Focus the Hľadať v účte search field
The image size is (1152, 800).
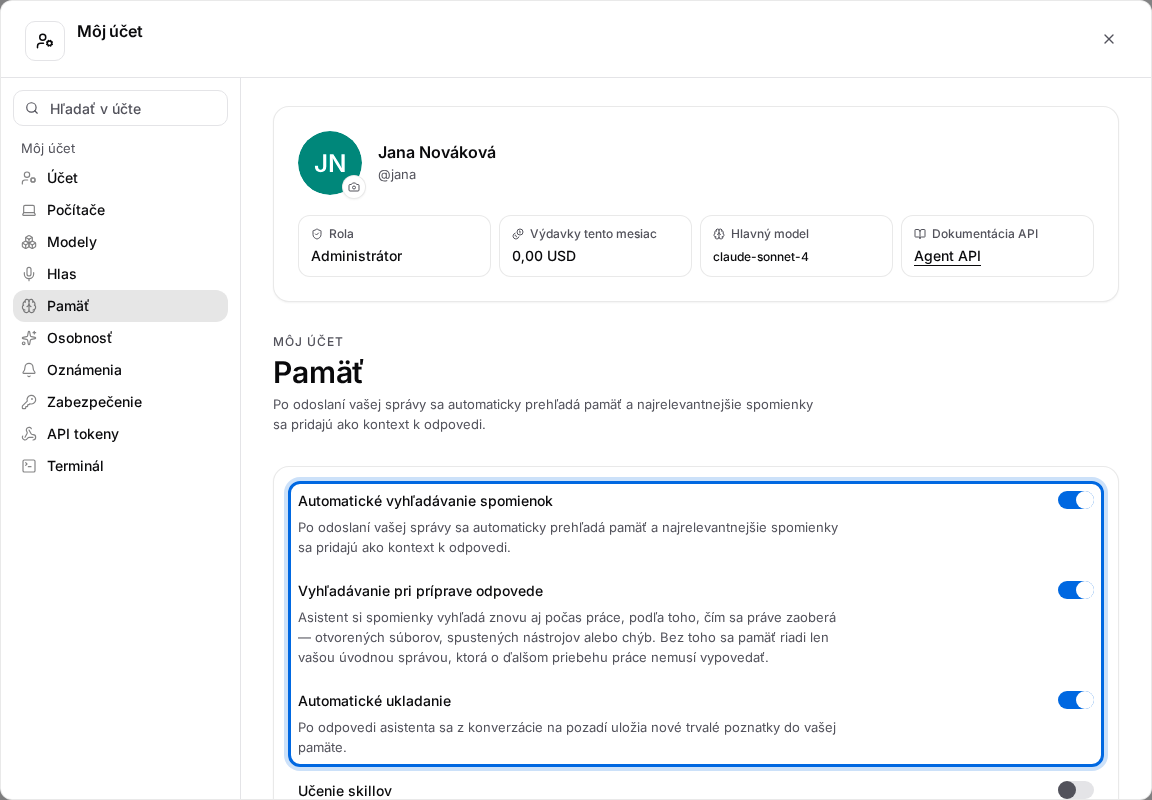[x=120, y=109]
